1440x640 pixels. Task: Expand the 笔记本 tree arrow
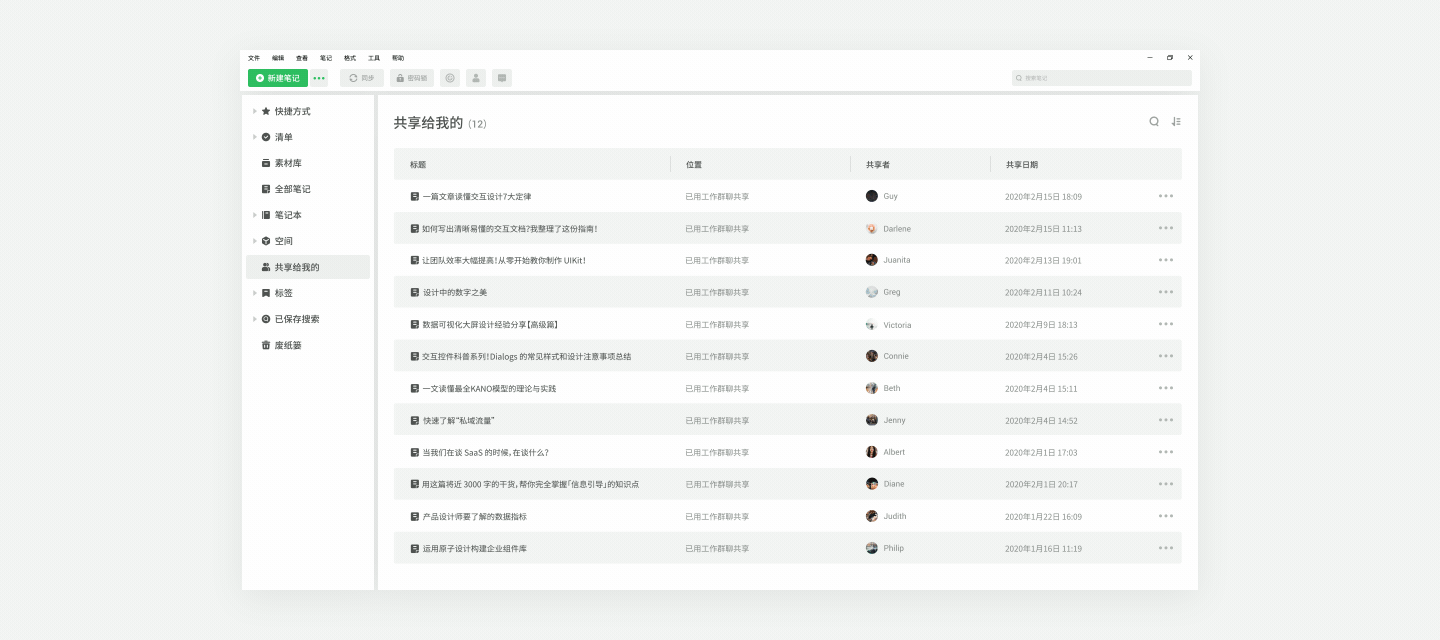(x=255, y=215)
